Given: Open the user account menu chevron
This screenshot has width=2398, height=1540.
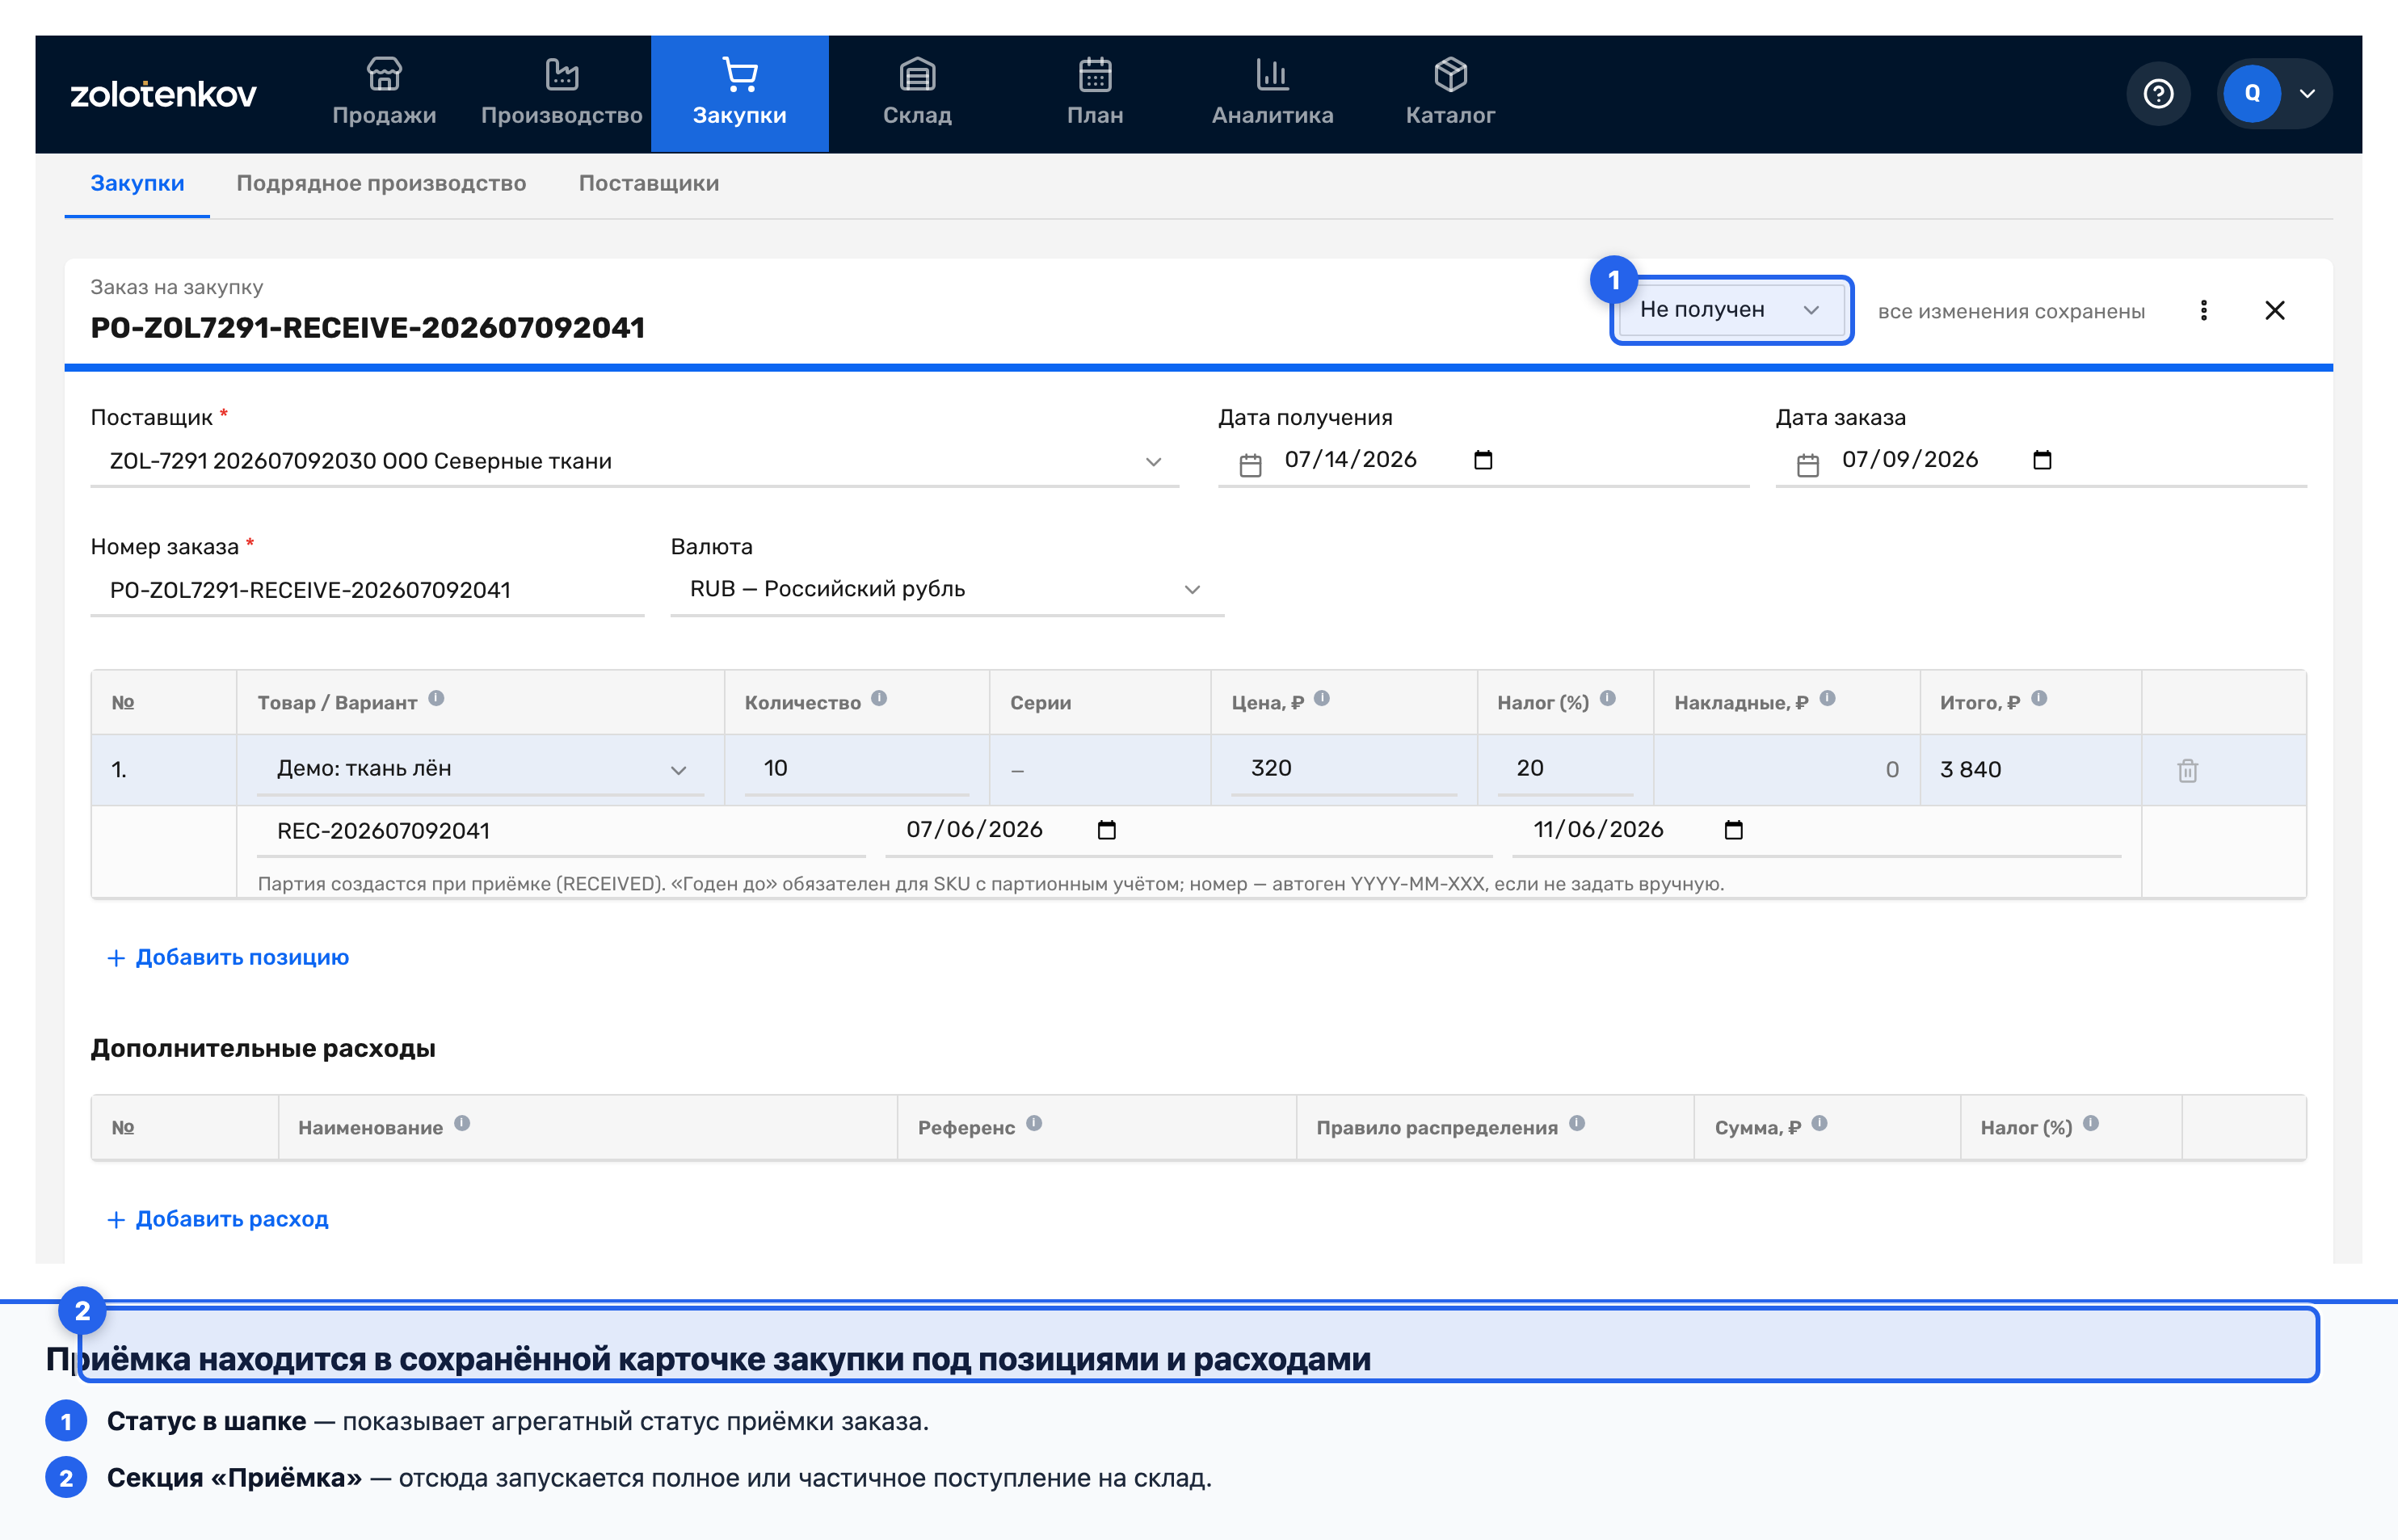Looking at the screenshot, I should coord(2307,94).
